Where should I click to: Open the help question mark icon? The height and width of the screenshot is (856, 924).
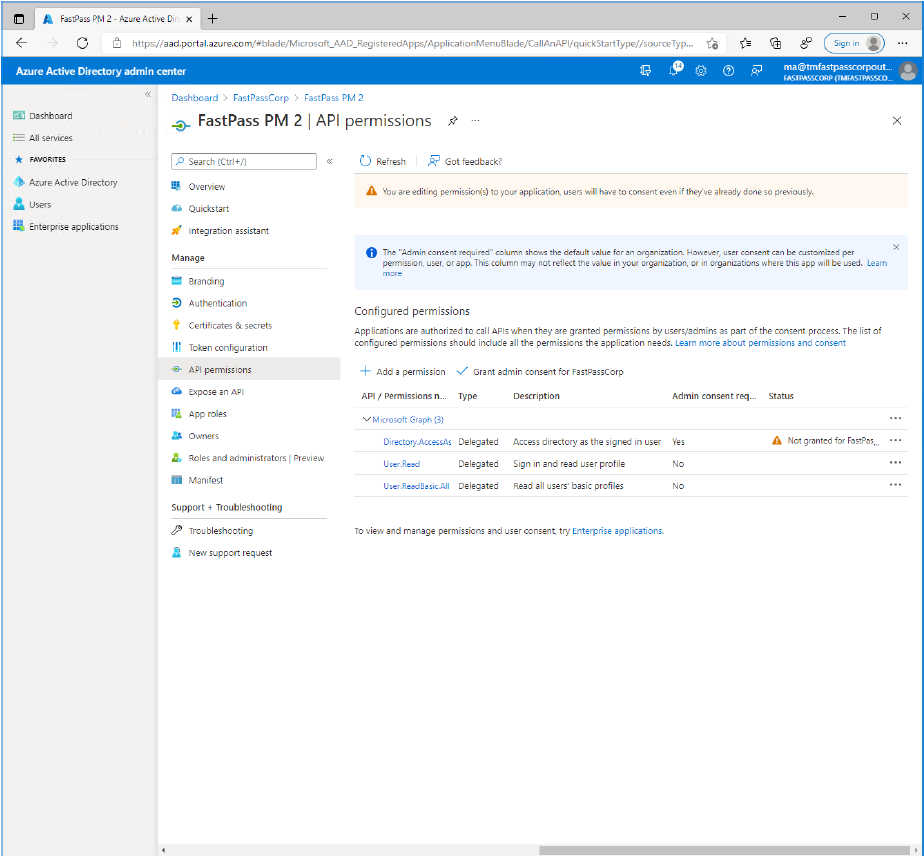729,71
